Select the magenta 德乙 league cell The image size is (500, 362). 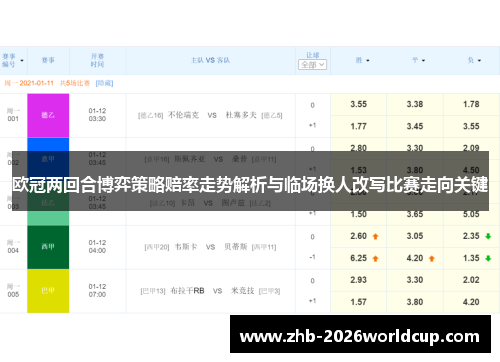click(48, 115)
